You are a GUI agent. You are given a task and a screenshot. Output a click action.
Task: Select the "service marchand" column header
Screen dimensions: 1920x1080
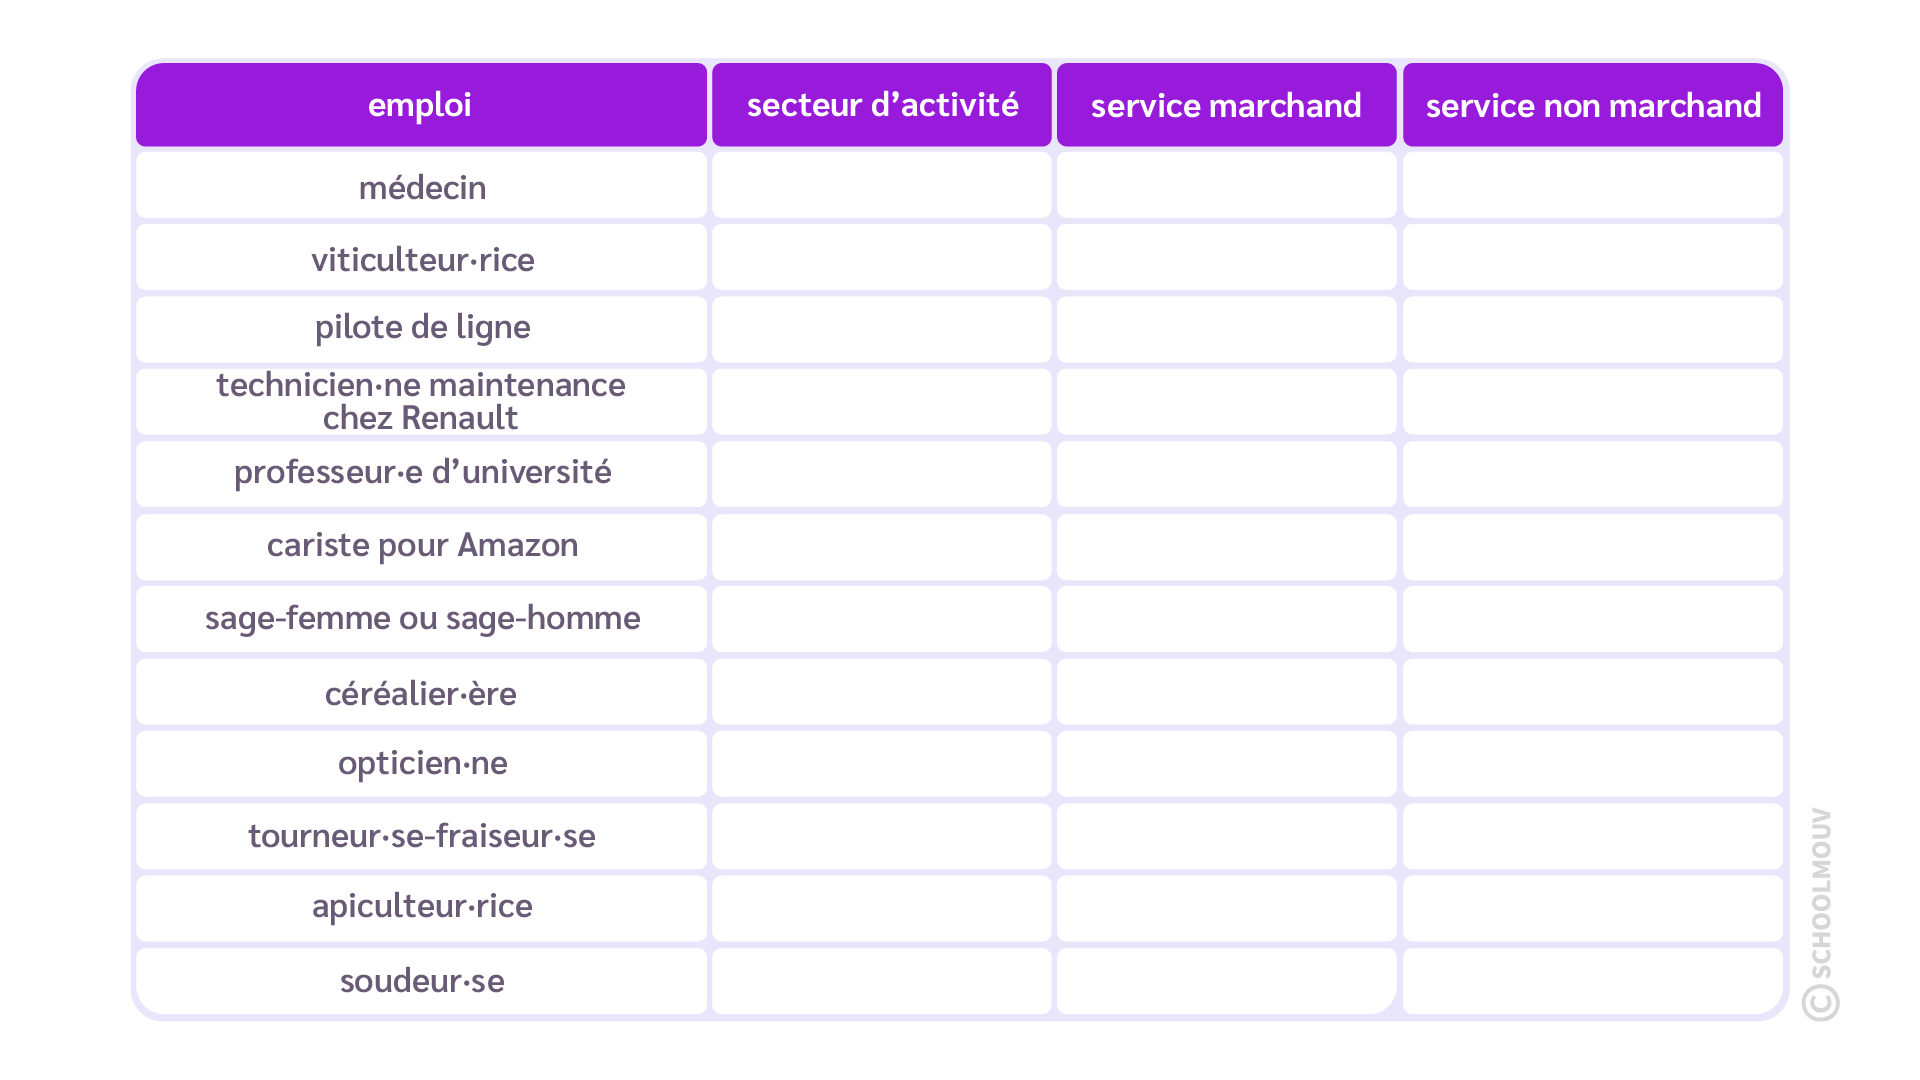pos(1226,105)
